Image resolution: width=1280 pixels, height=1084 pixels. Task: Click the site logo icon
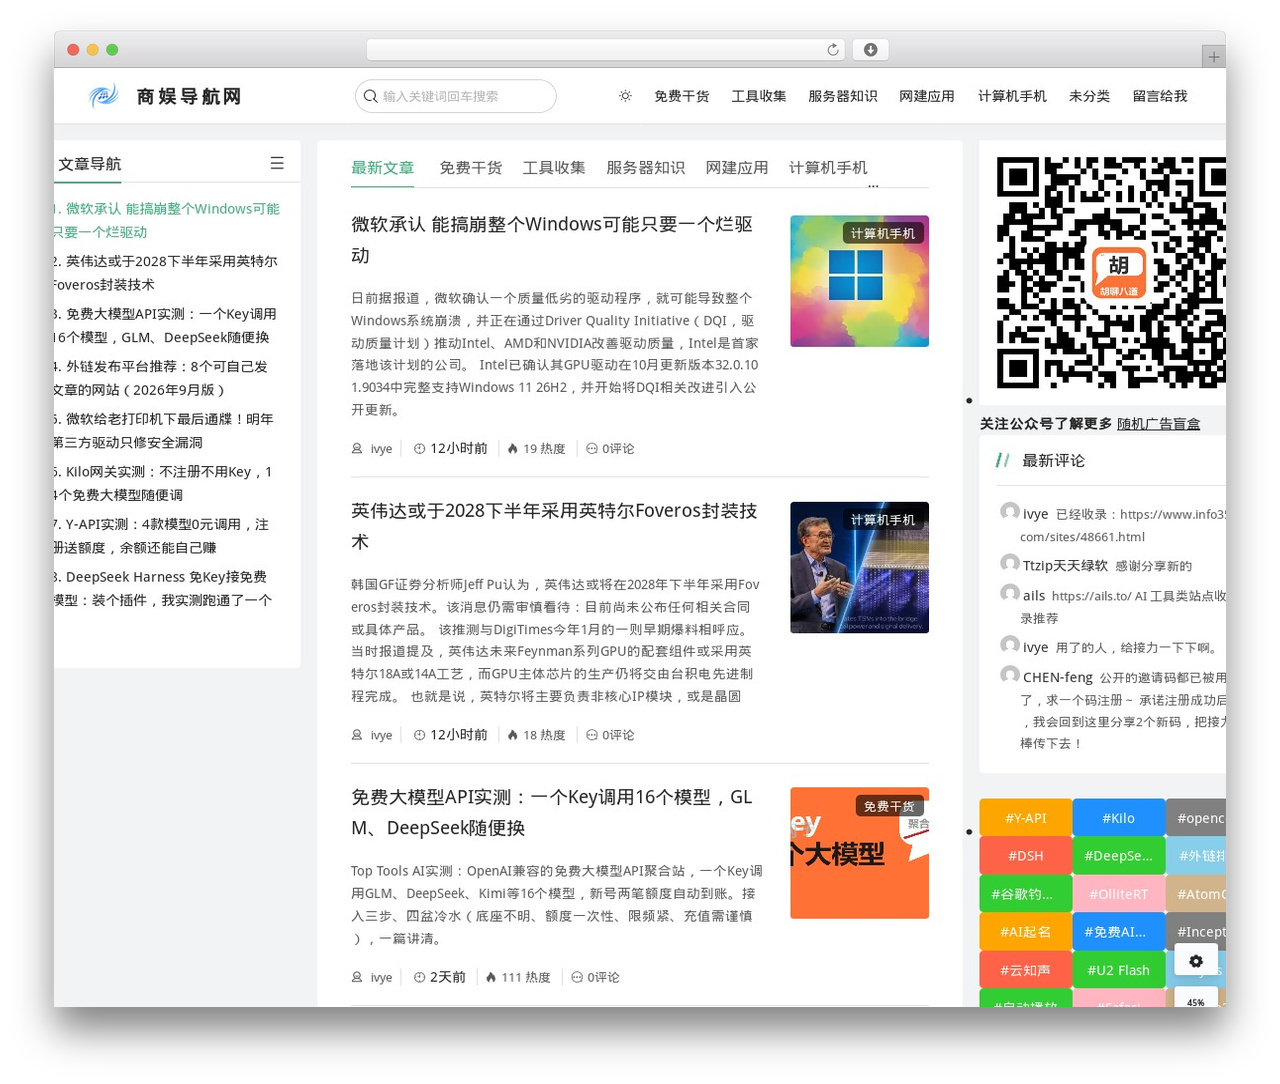click(104, 96)
